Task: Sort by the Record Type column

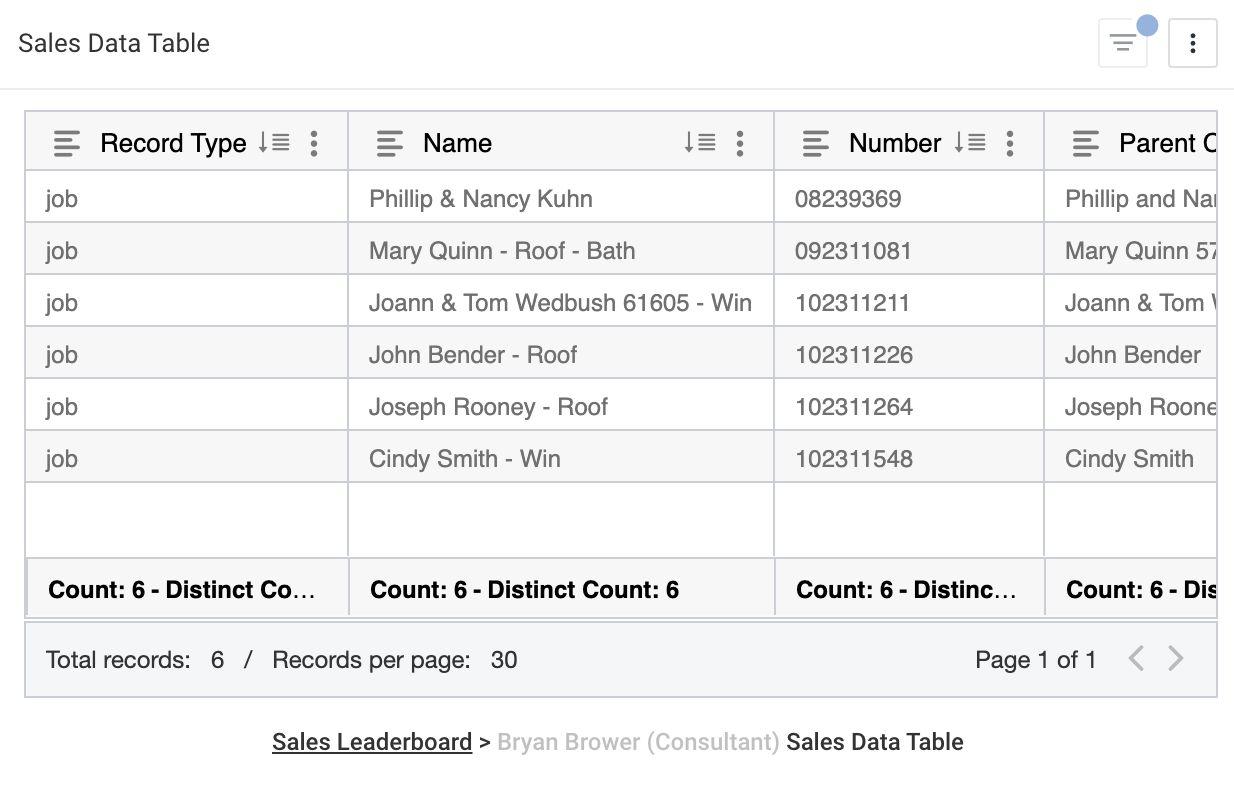Action: click(x=274, y=143)
